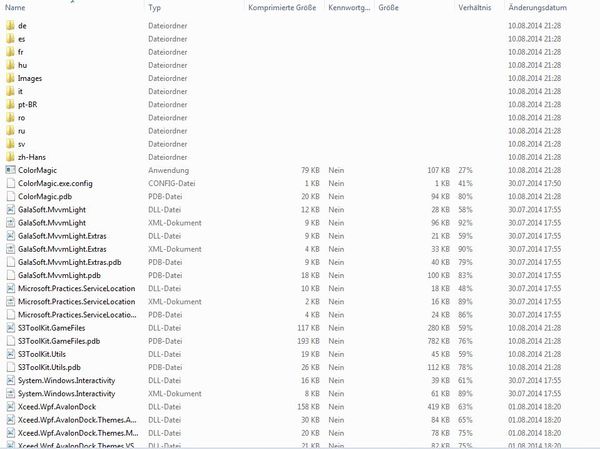Click the 'S3ToolKit.GameFiles.pdb' file name
600x449 pixels.
[59, 341]
